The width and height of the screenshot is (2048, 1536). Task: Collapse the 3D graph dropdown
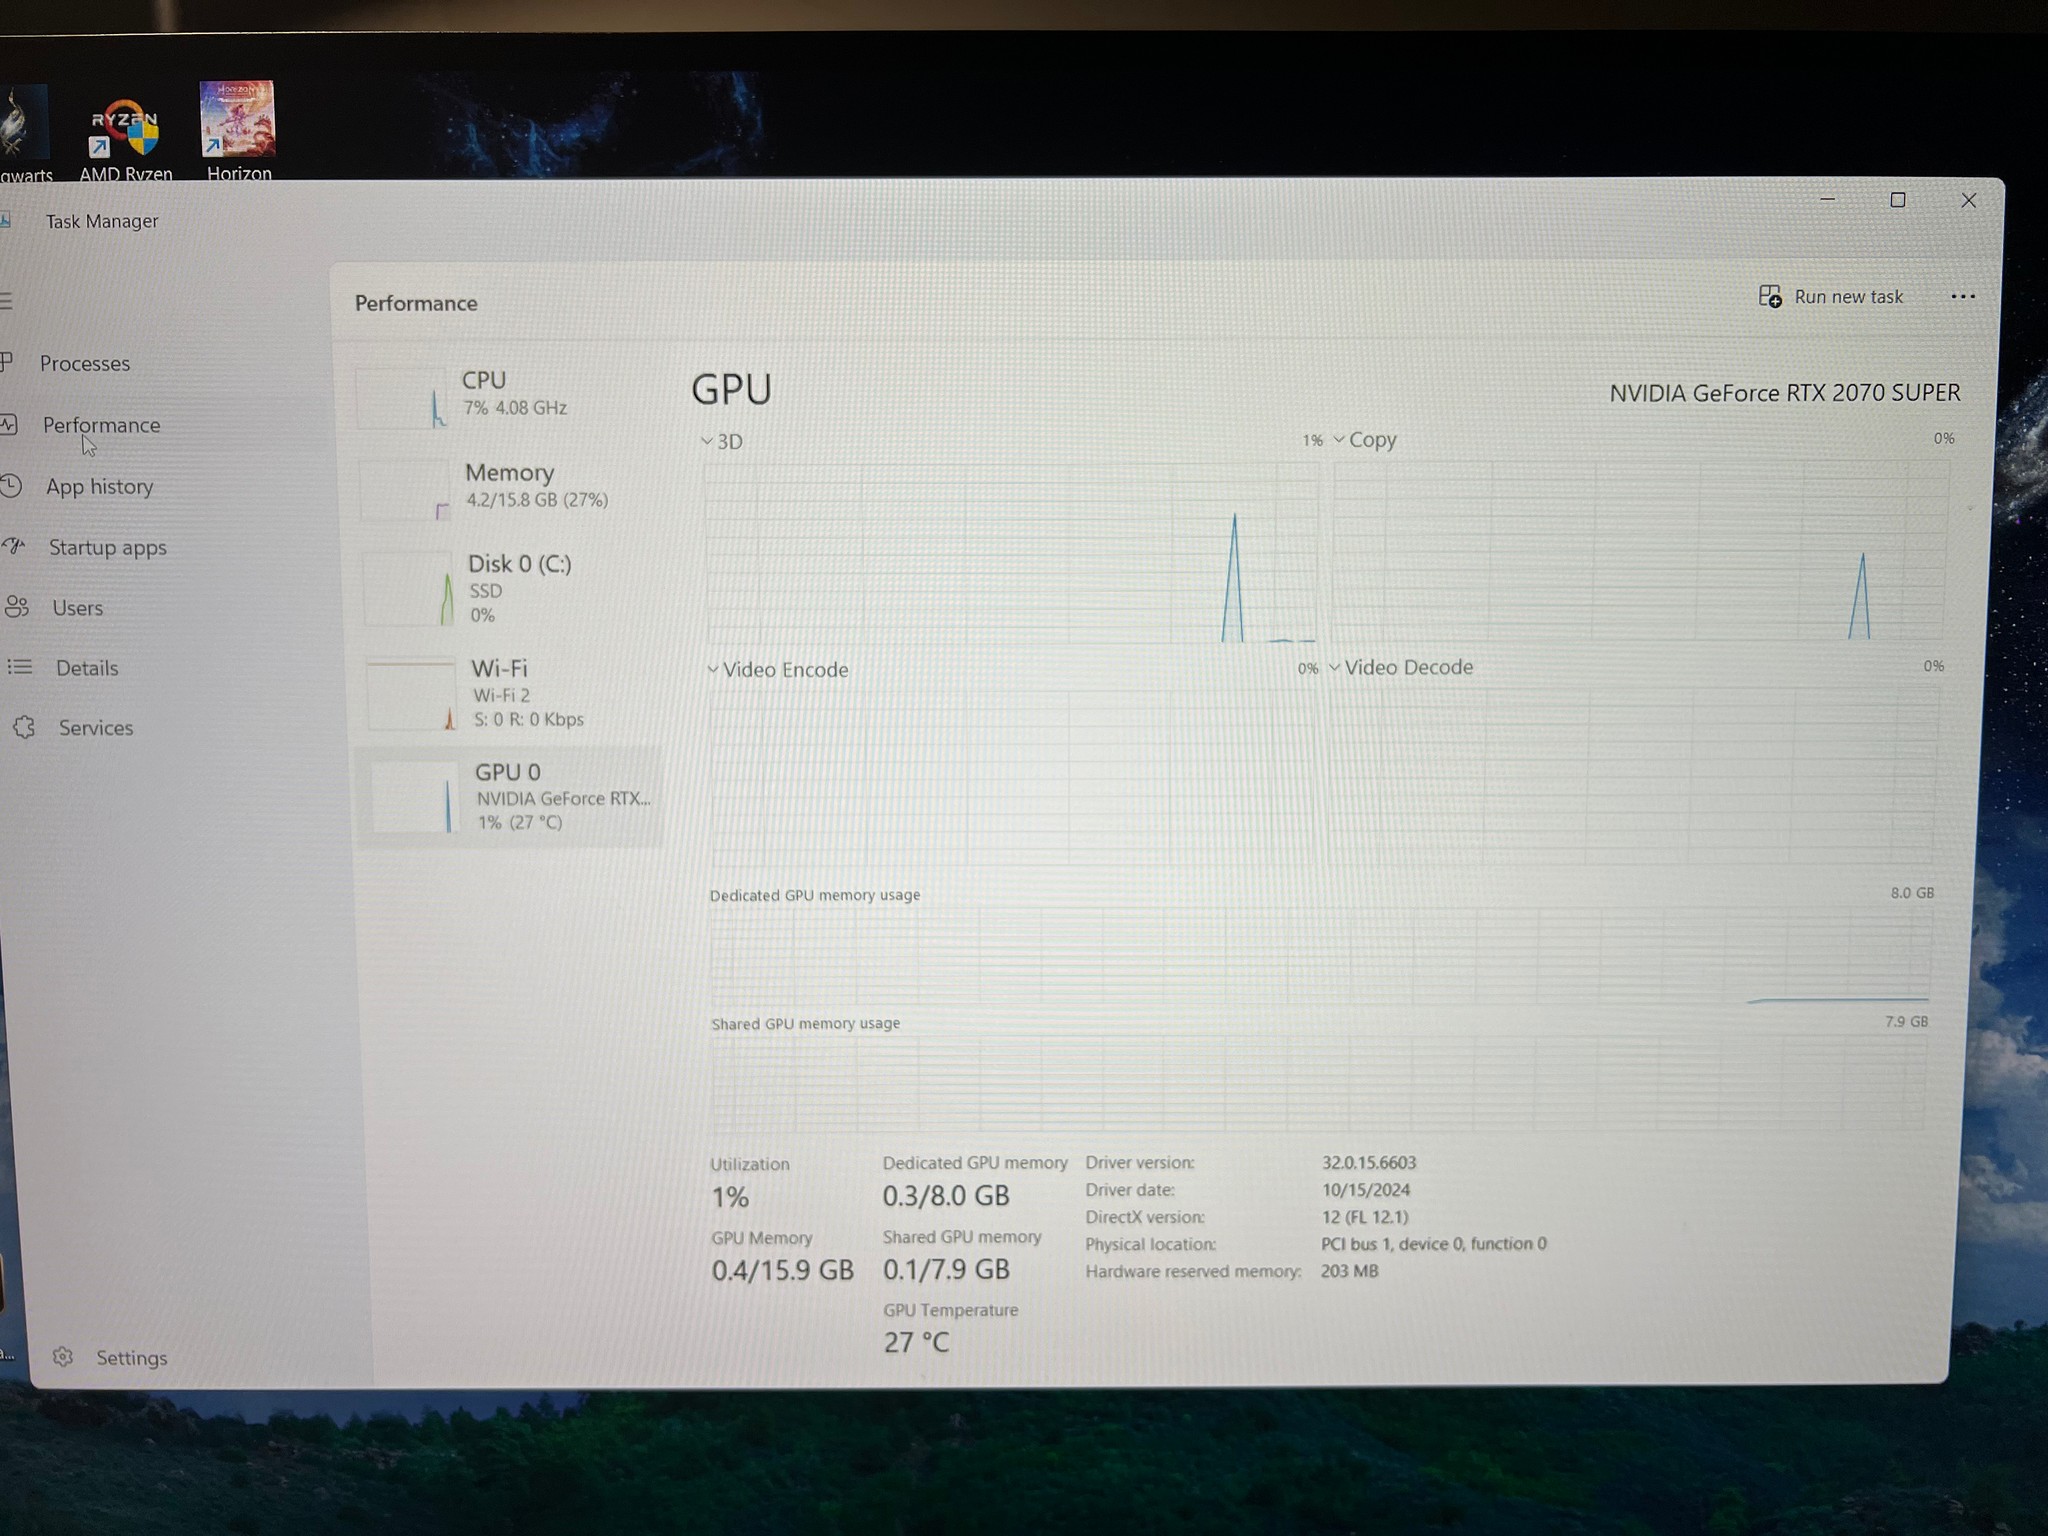(707, 441)
